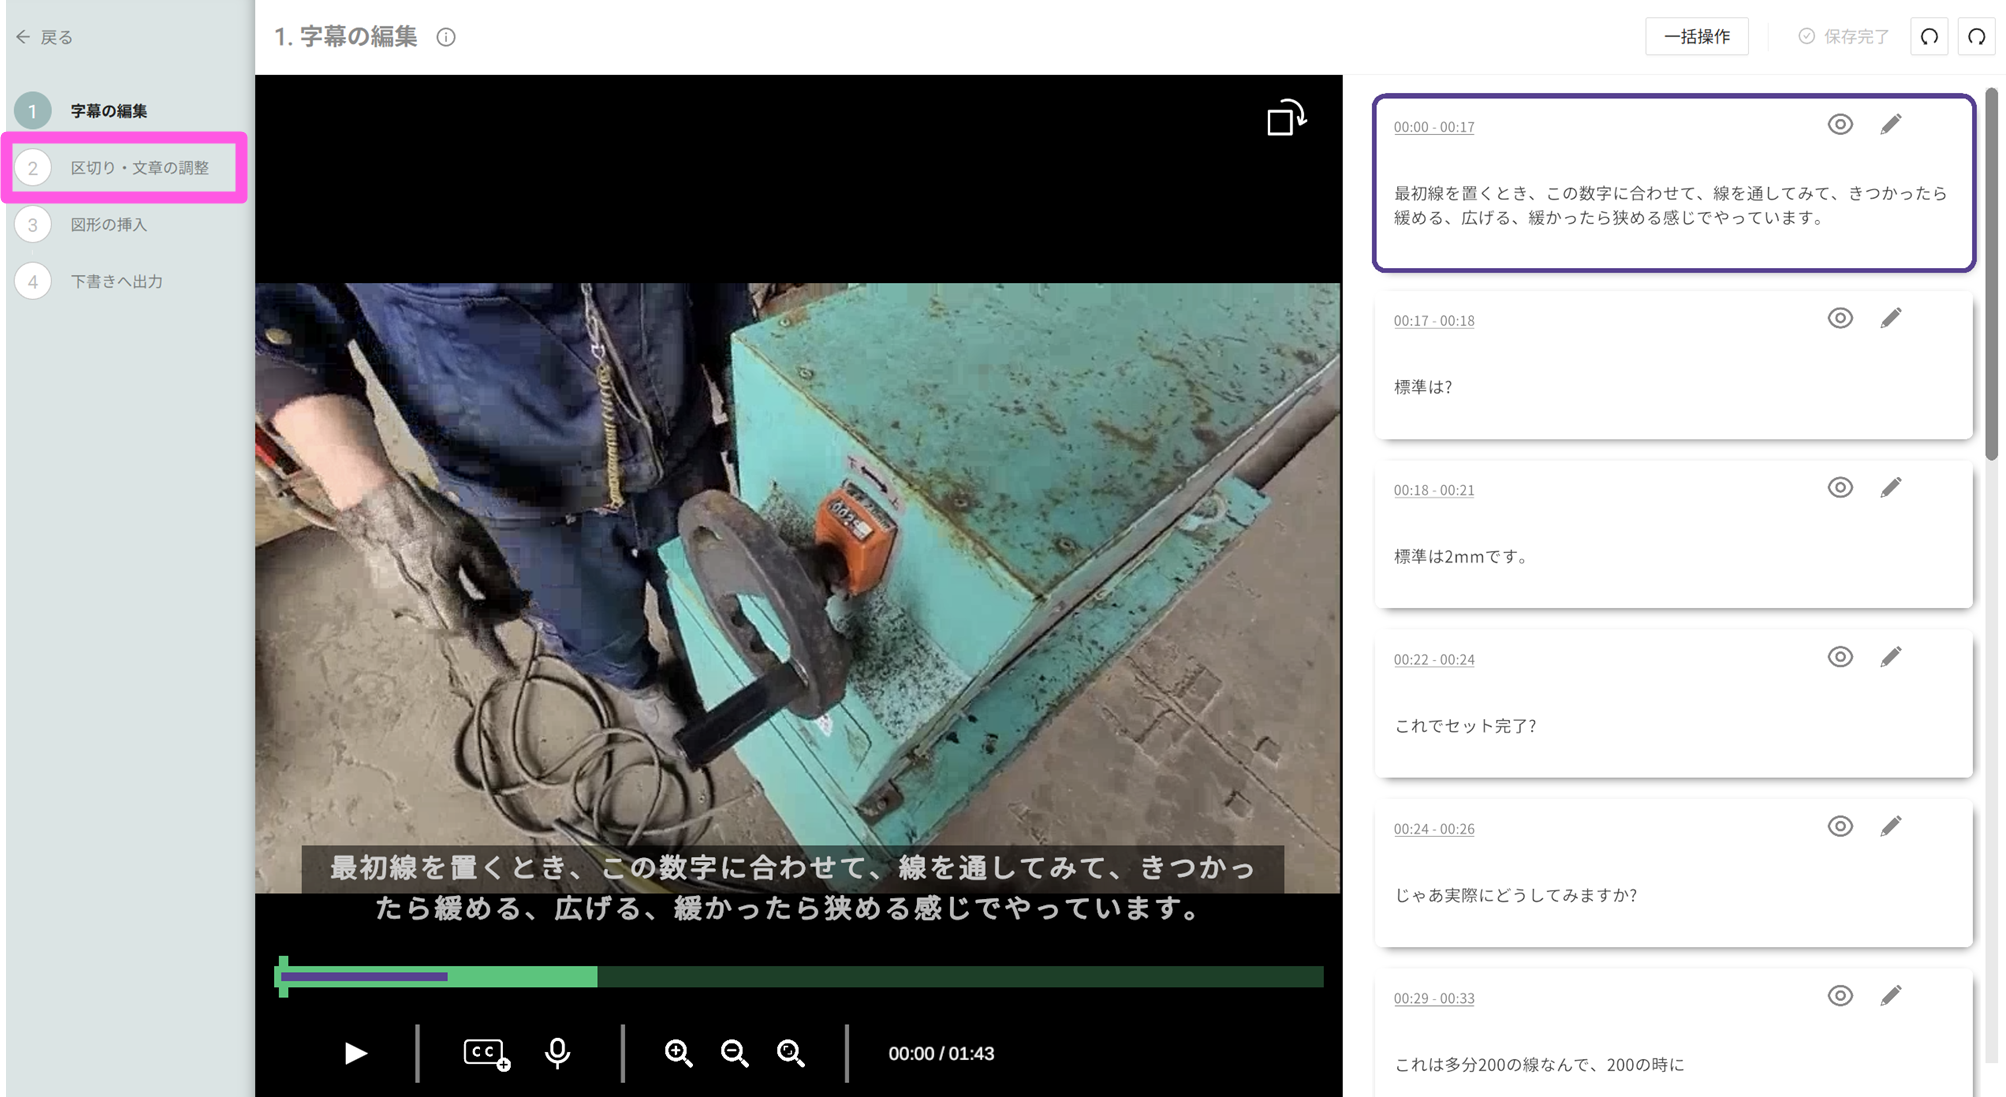Zoom in the timeline with magnifier plus
2006x1097 pixels.
[x=678, y=1053]
